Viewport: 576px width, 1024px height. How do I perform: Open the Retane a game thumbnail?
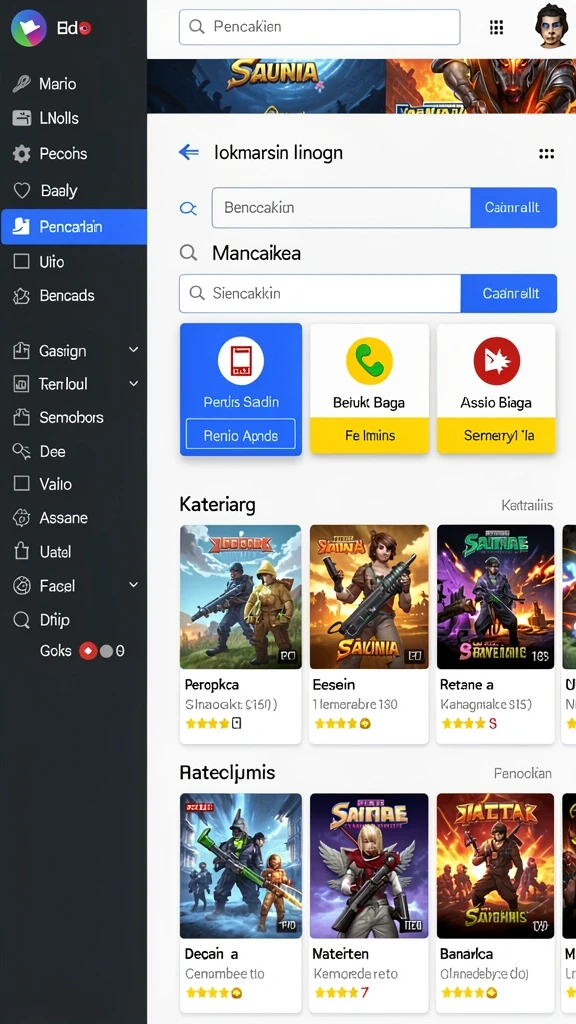click(x=496, y=597)
